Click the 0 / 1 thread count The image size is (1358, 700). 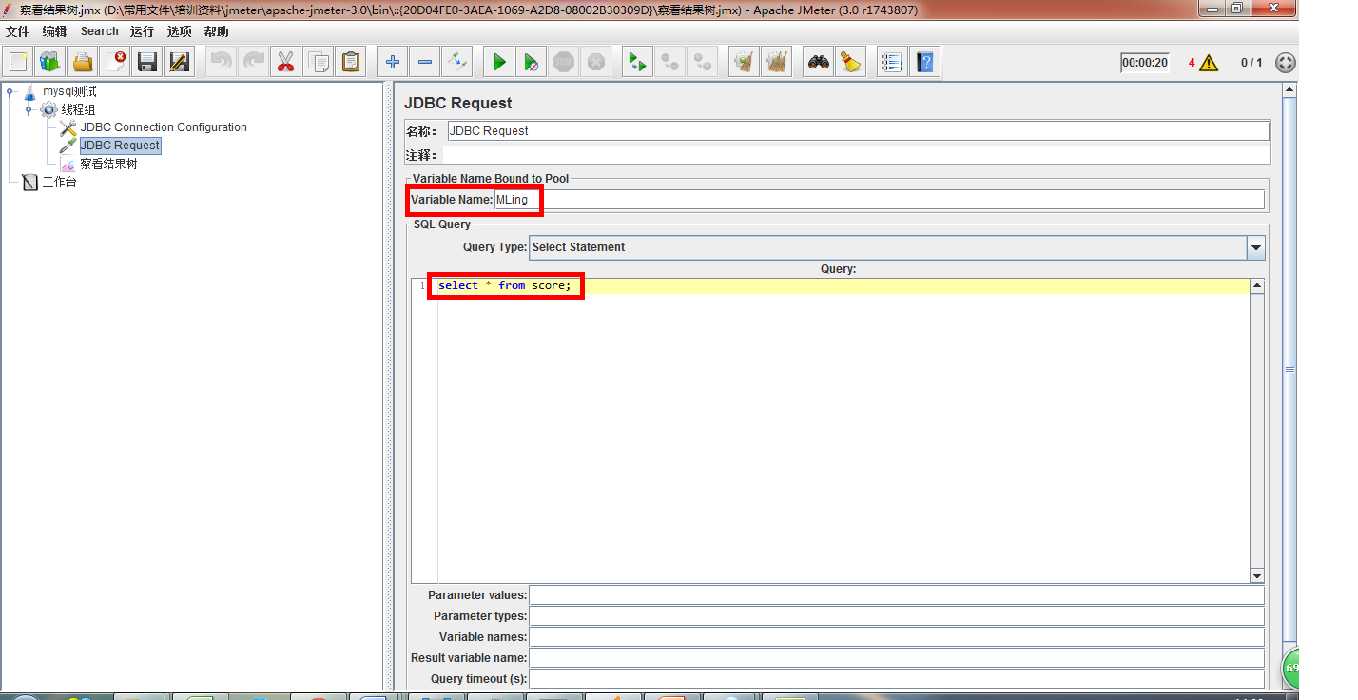click(1251, 63)
